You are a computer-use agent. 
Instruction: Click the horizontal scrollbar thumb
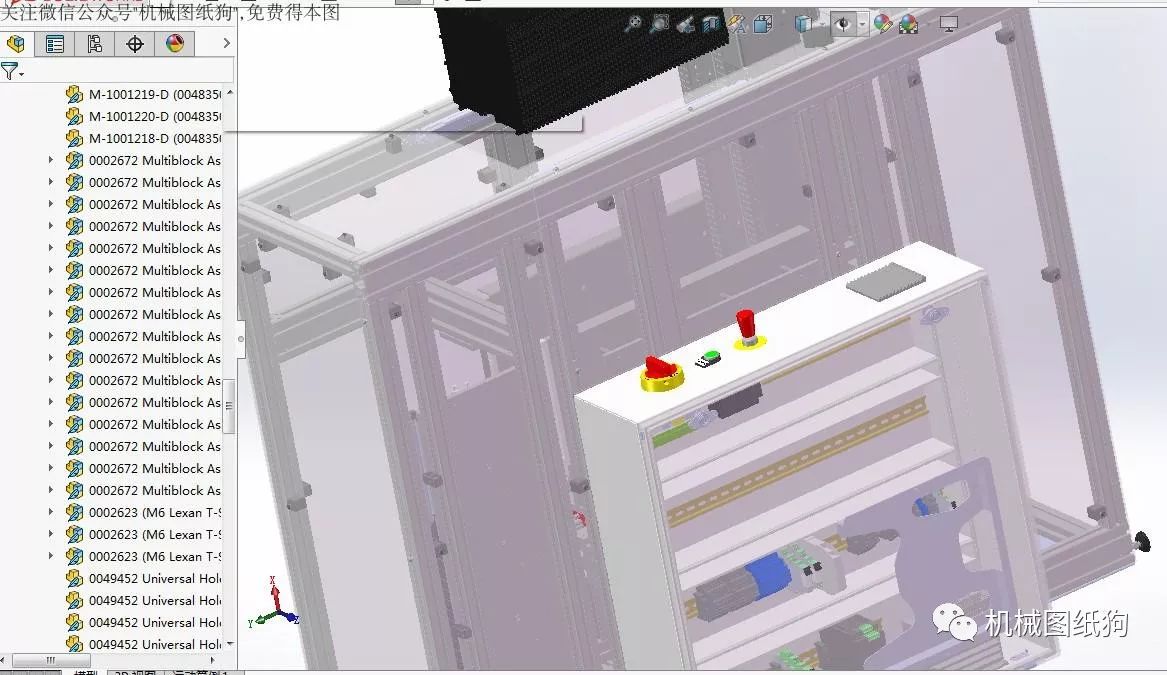(x=51, y=660)
